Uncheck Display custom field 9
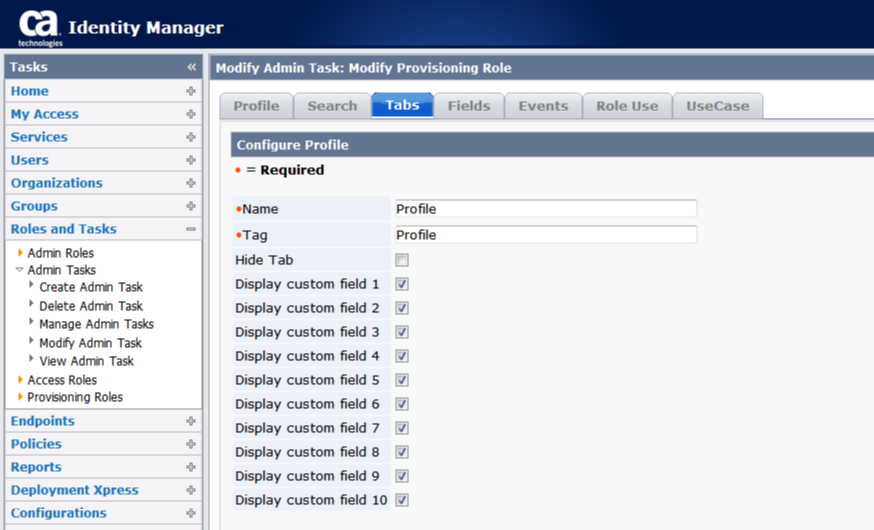This screenshot has width=874, height=530. tap(402, 475)
